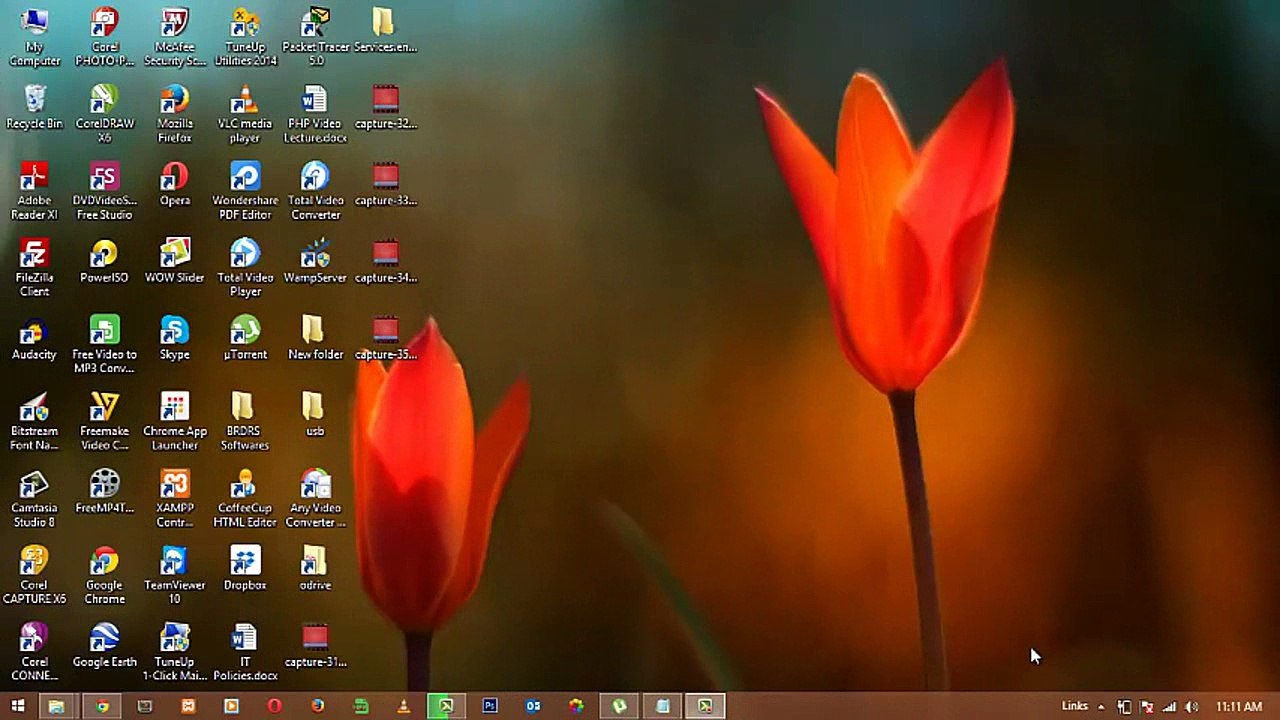
Task: Select the Audacity desktop icon
Action: point(35,338)
